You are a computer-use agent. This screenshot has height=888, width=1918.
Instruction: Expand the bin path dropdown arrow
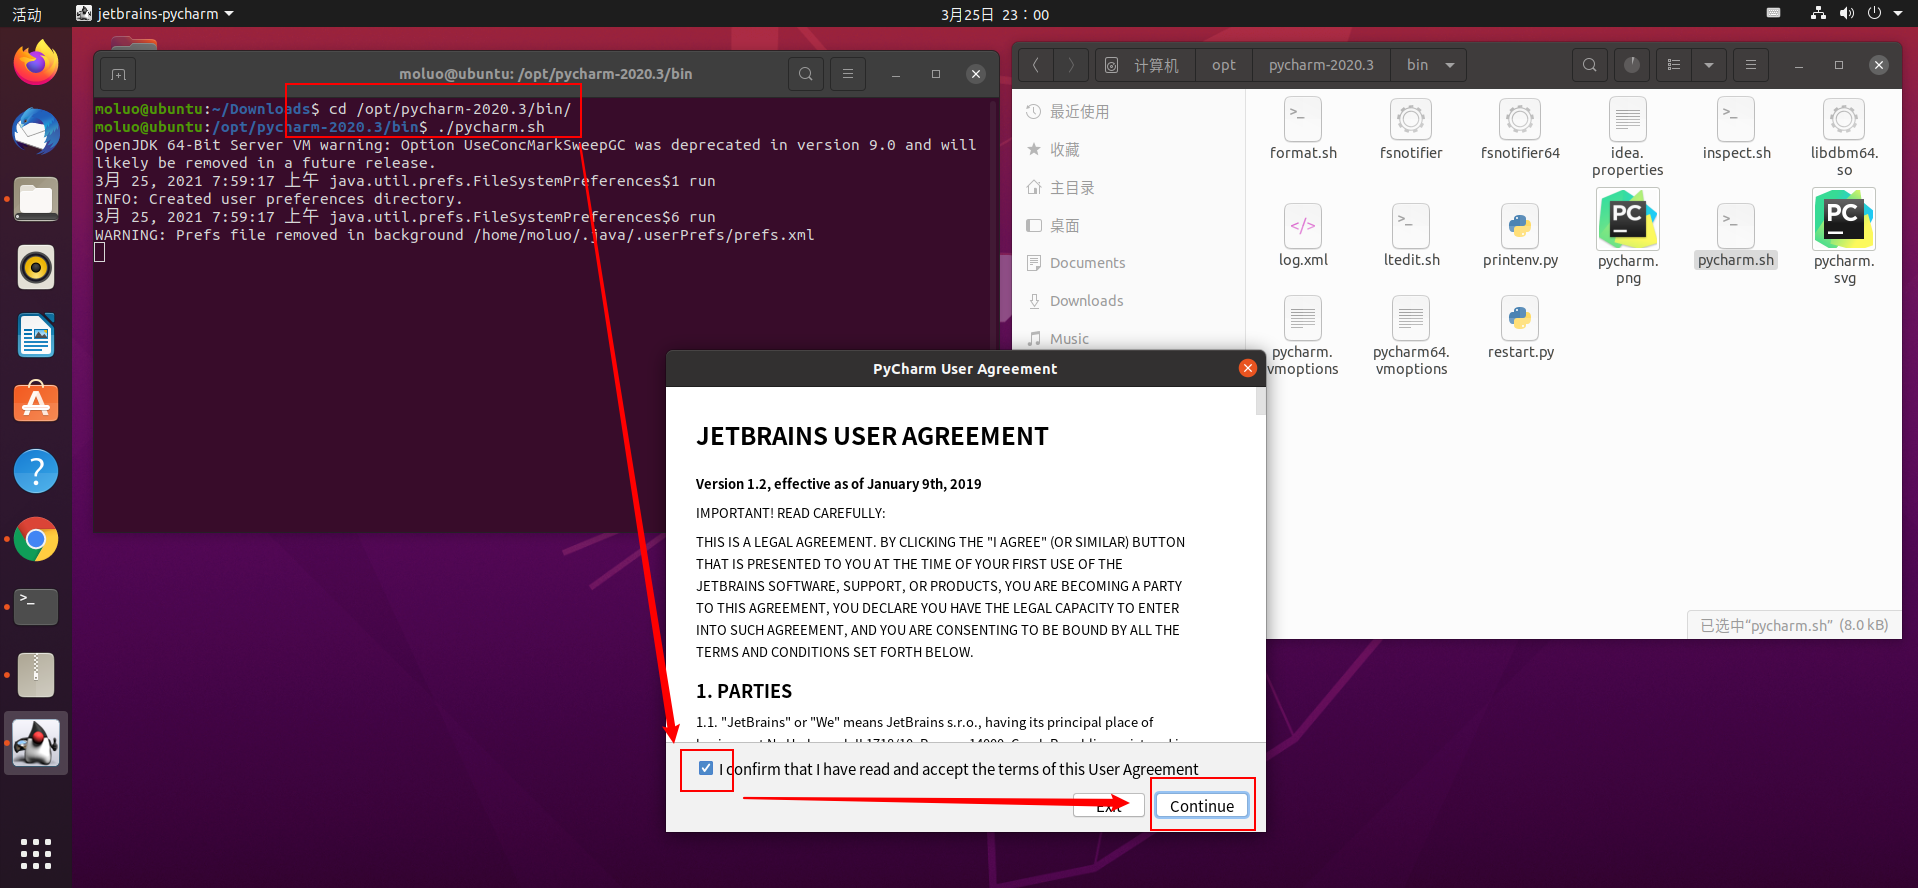click(x=1450, y=65)
